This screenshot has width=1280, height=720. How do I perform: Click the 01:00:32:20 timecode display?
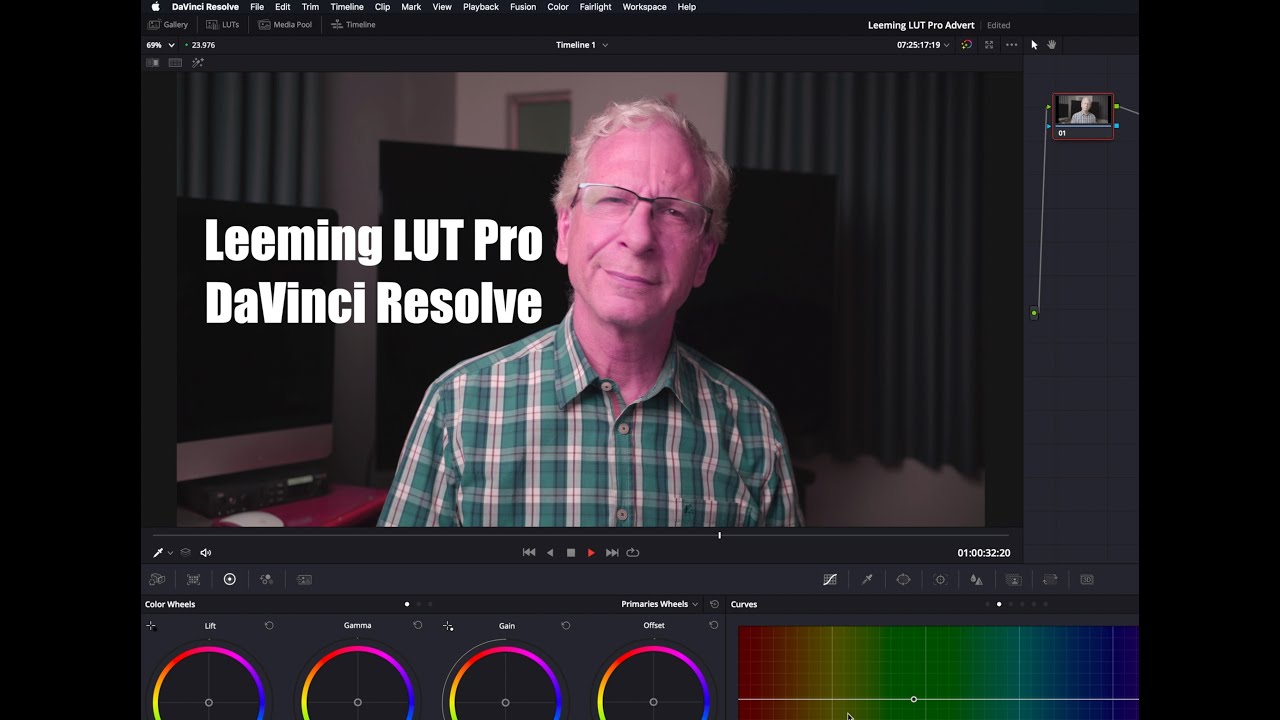984,553
